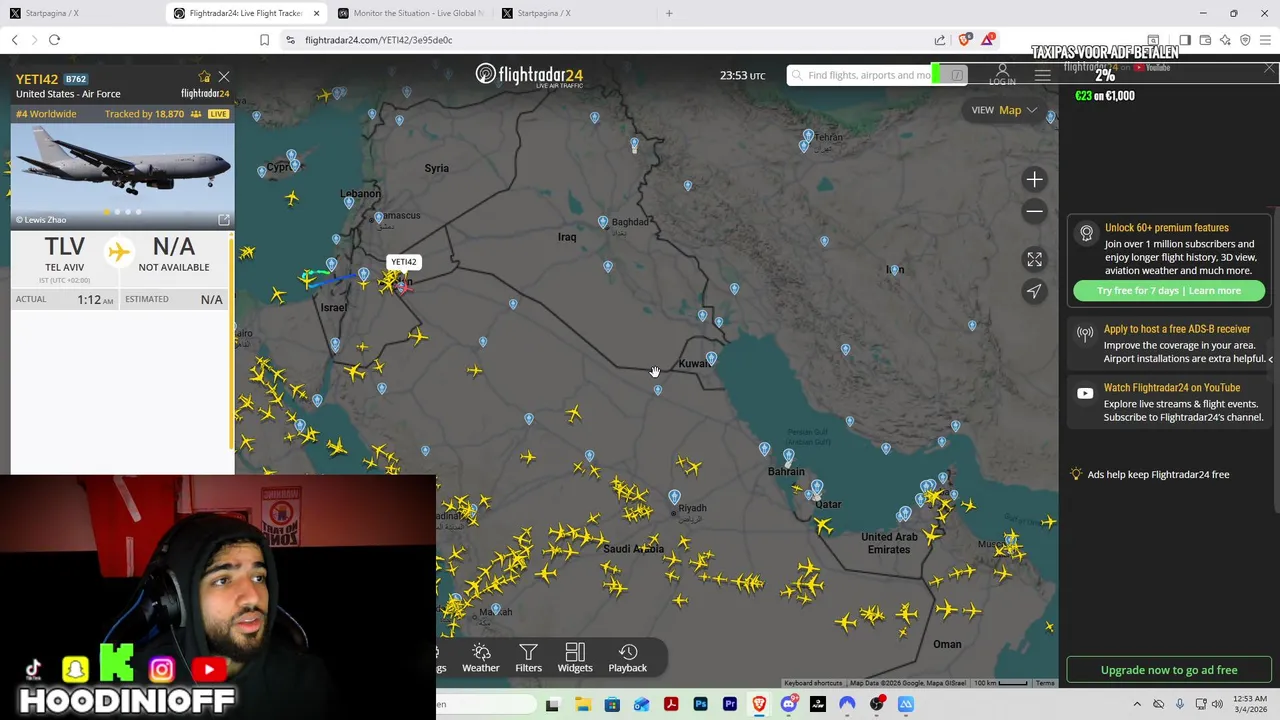Open Brave Wallet icon
This screenshot has height=720, width=1280.
coord(1205,40)
